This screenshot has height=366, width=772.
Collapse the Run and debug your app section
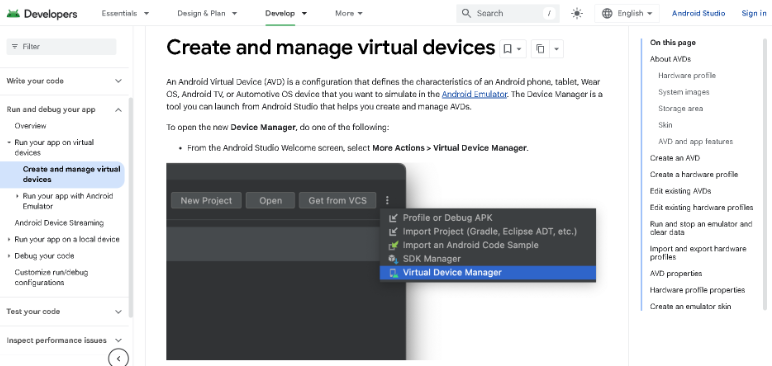(x=64, y=109)
